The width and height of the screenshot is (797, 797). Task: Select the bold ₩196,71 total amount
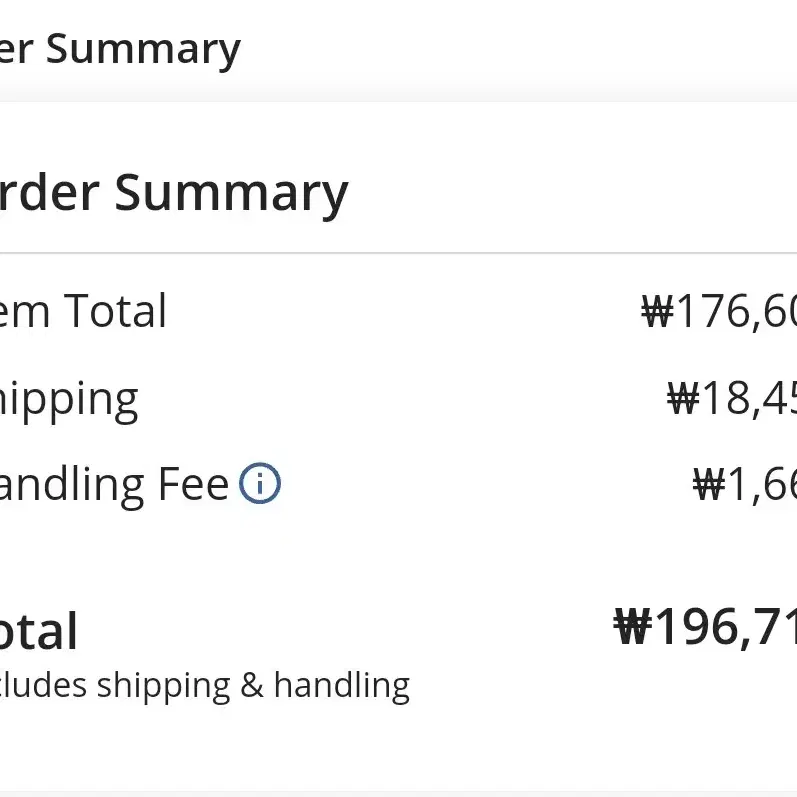click(x=706, y=627)
